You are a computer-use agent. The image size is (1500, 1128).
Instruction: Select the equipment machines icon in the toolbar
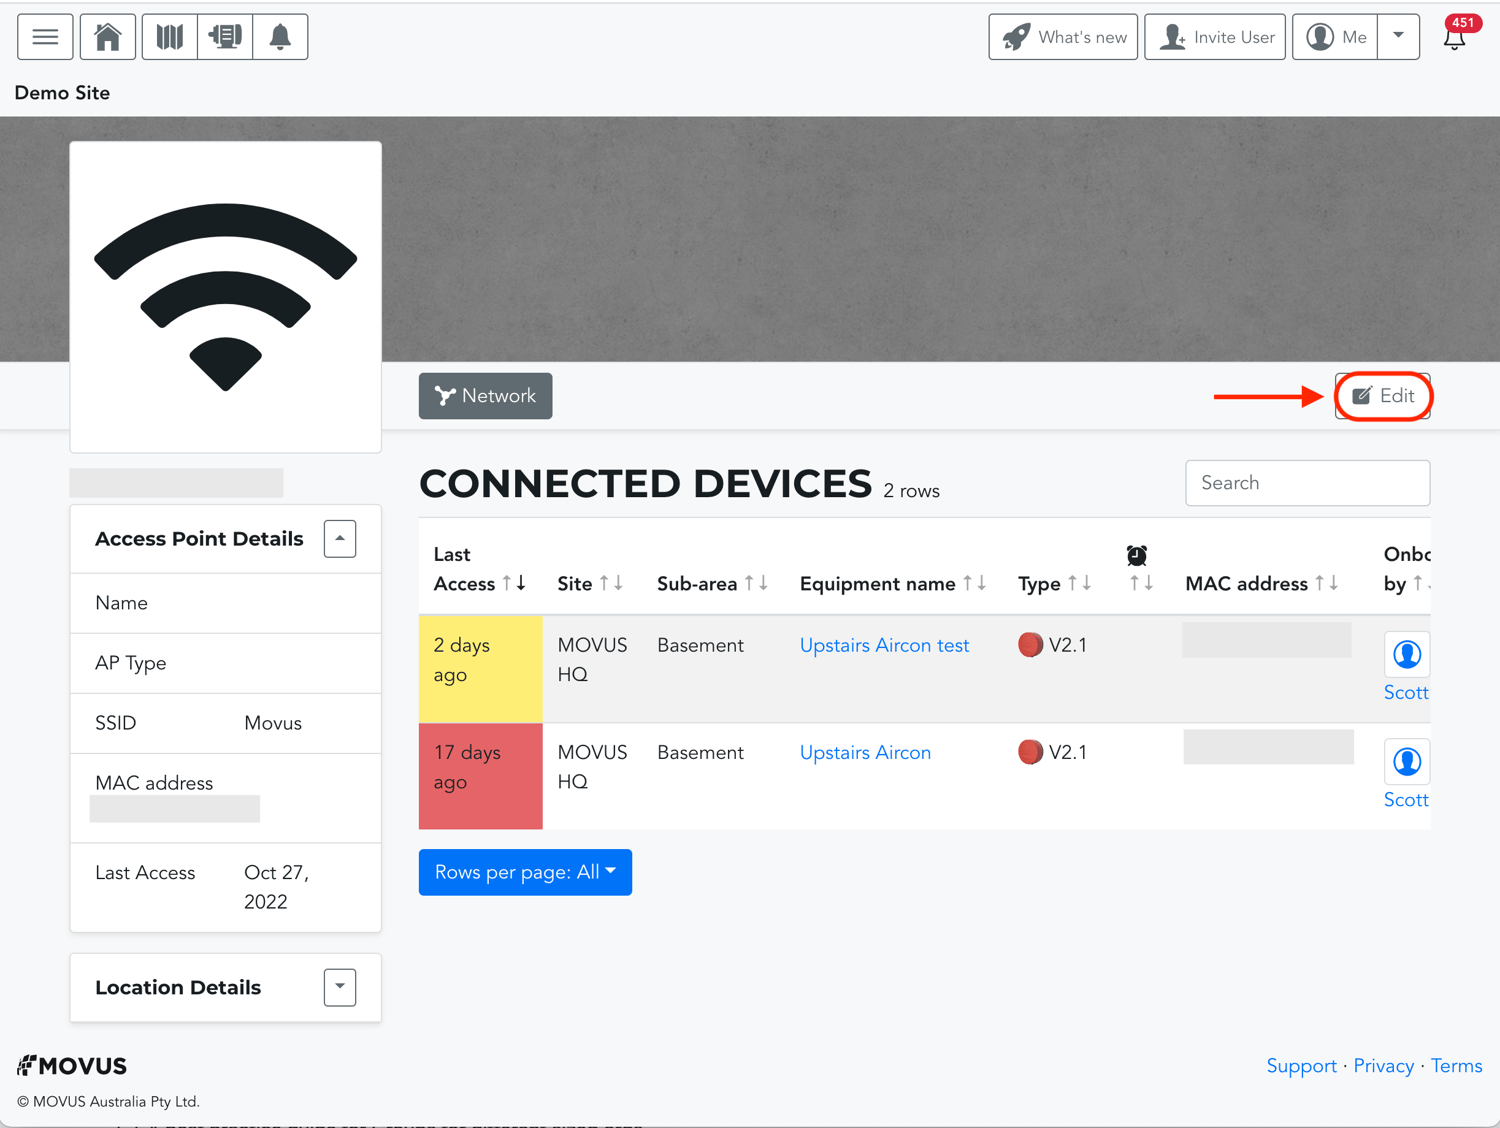225,36
